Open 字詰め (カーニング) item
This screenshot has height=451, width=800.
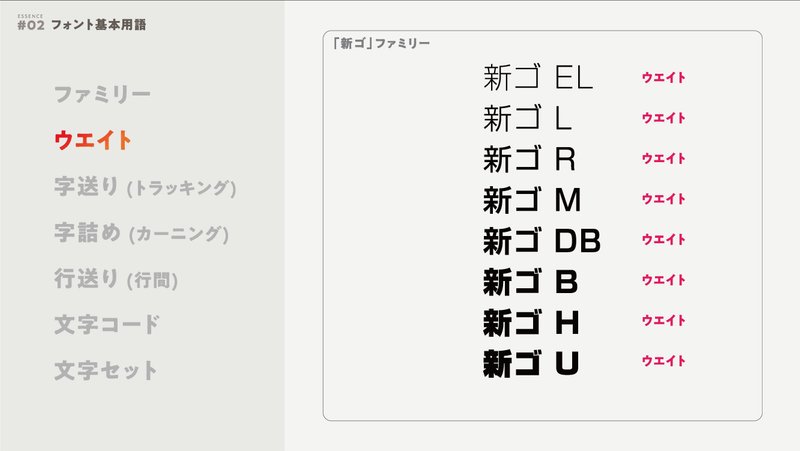(142, 233)
